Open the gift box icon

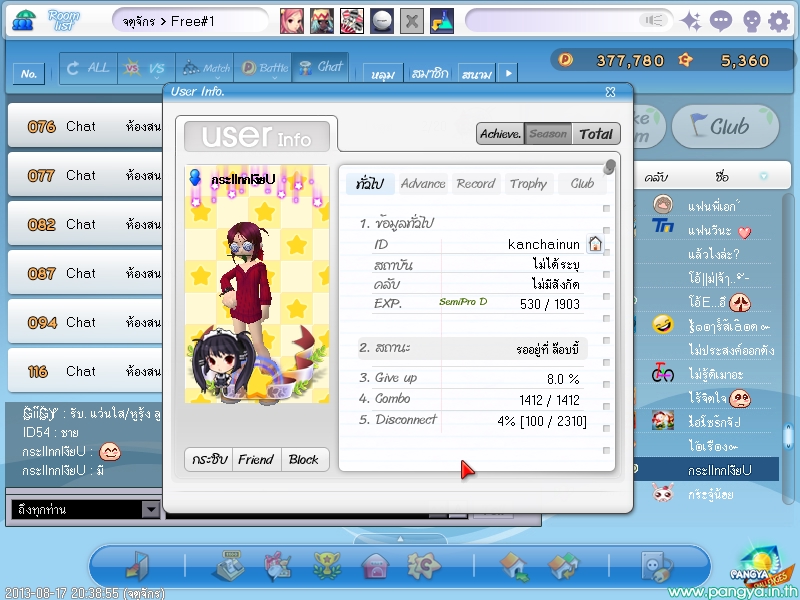pyautogui.click(x=278, y=565)
